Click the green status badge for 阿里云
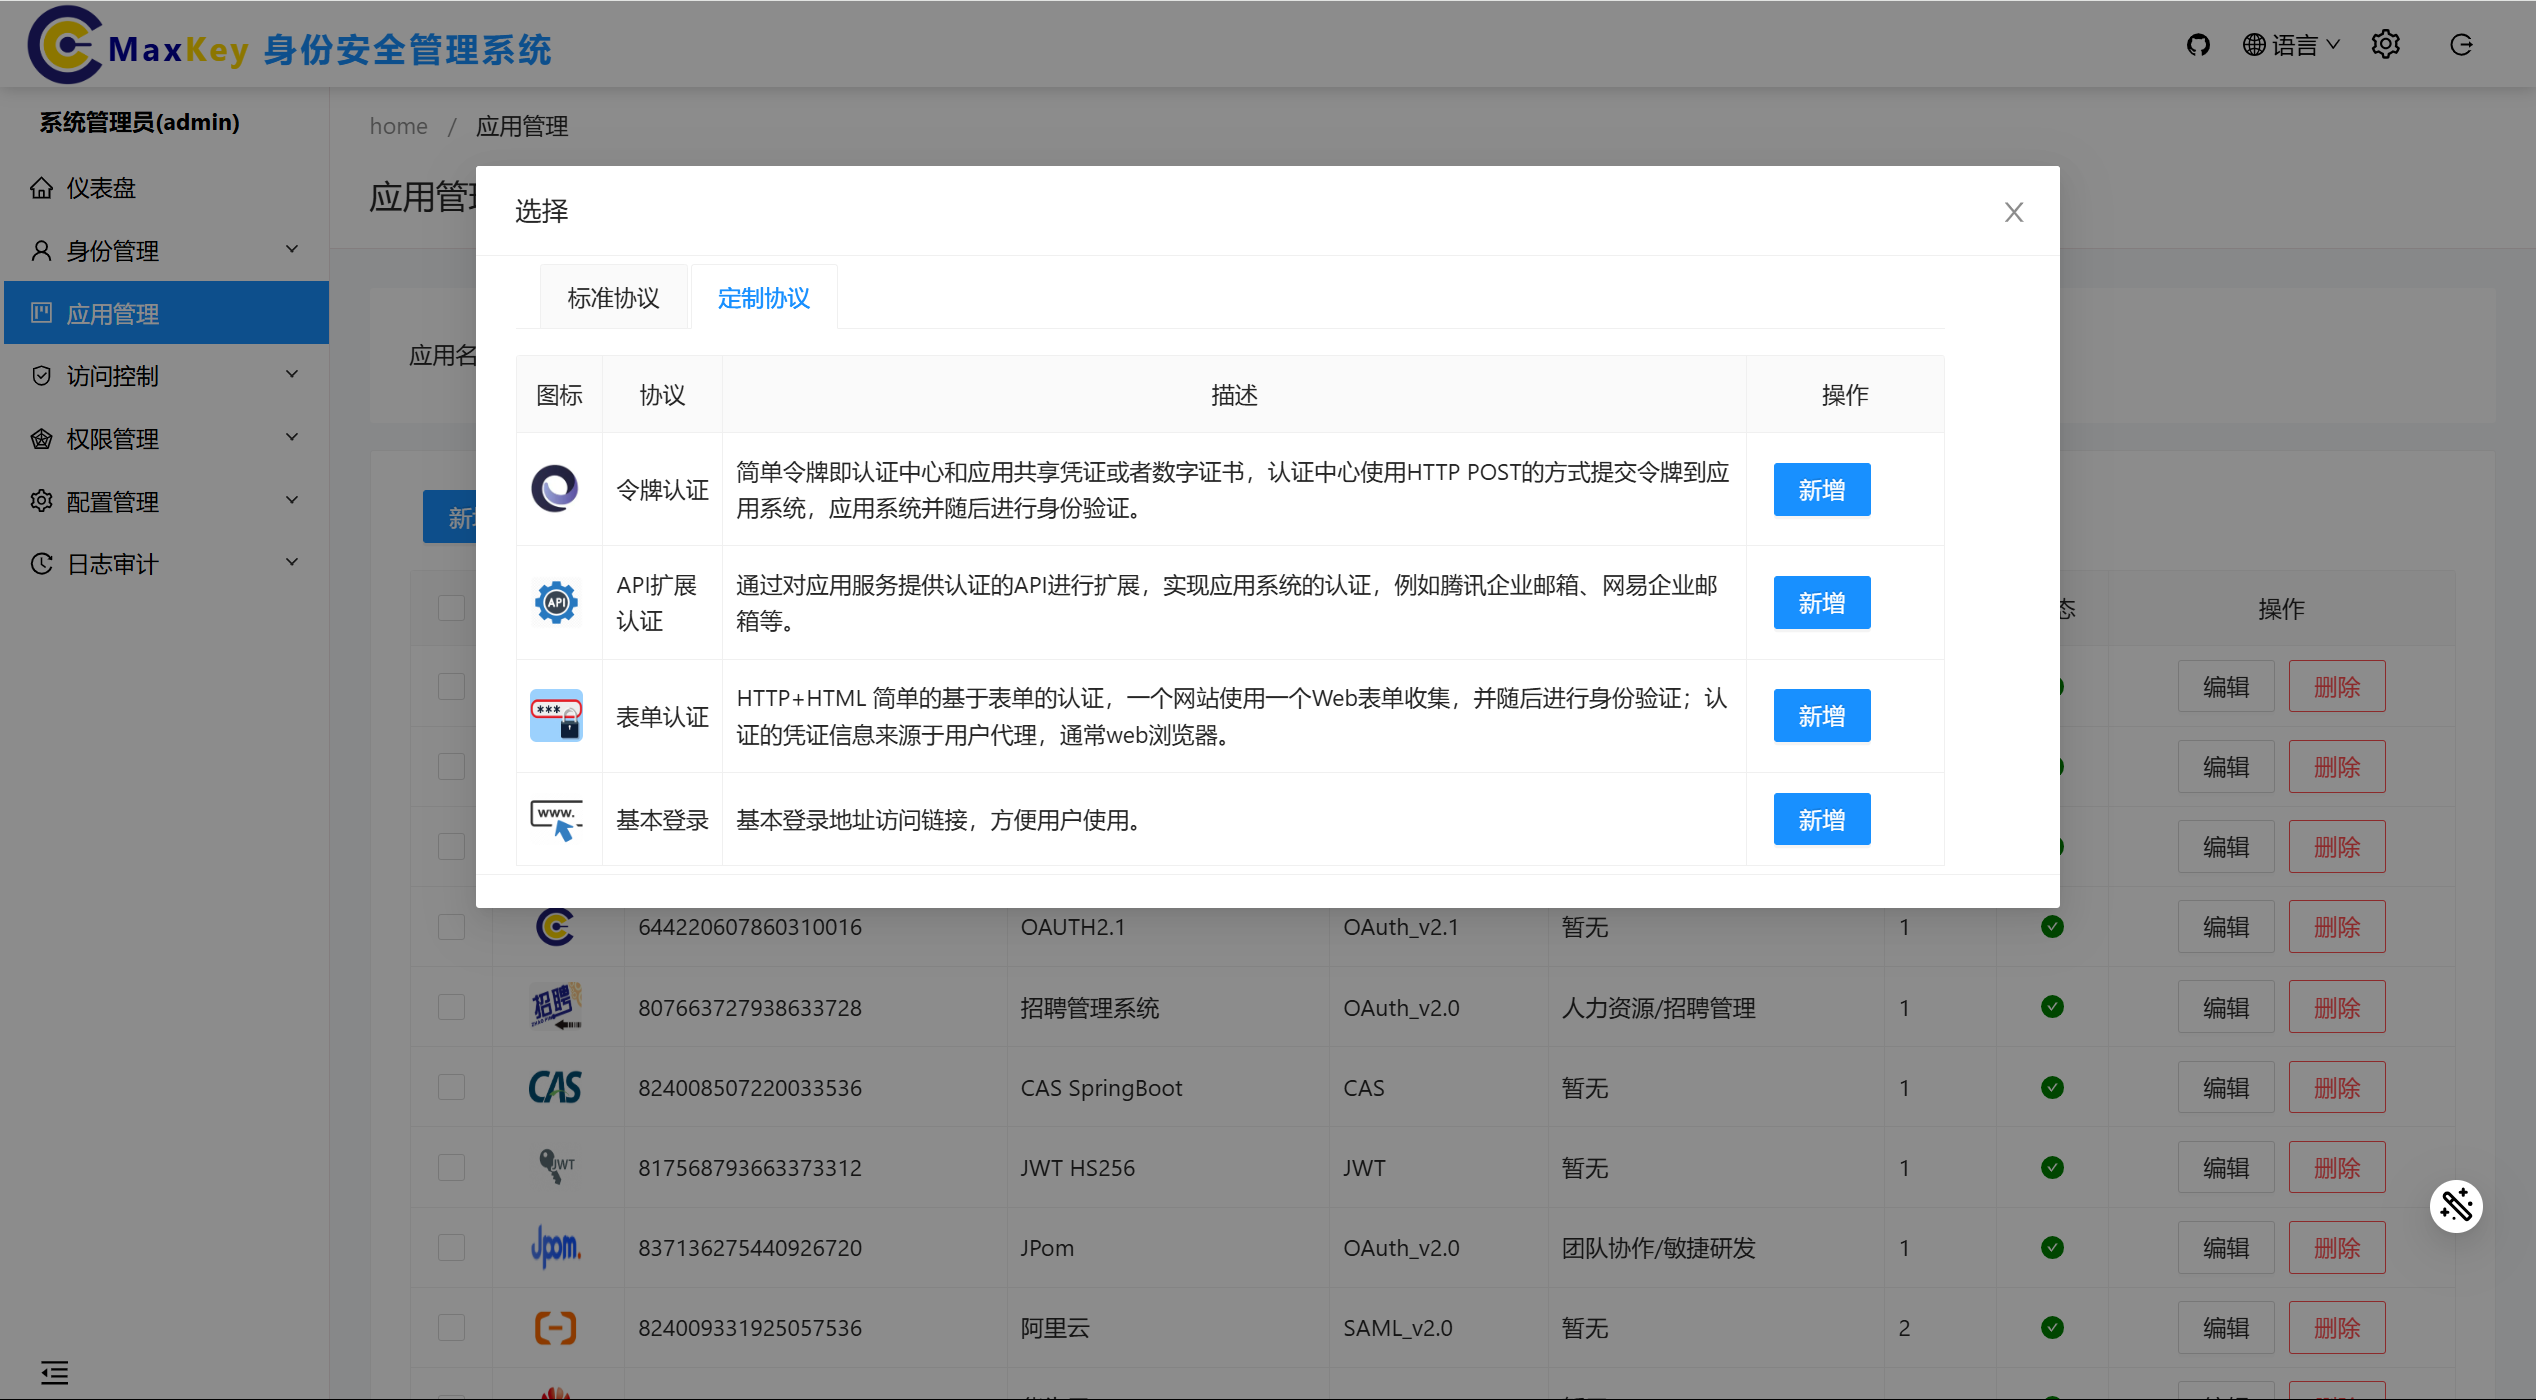Viewport: 2536px width, 1400px height. [2052, 1327]
